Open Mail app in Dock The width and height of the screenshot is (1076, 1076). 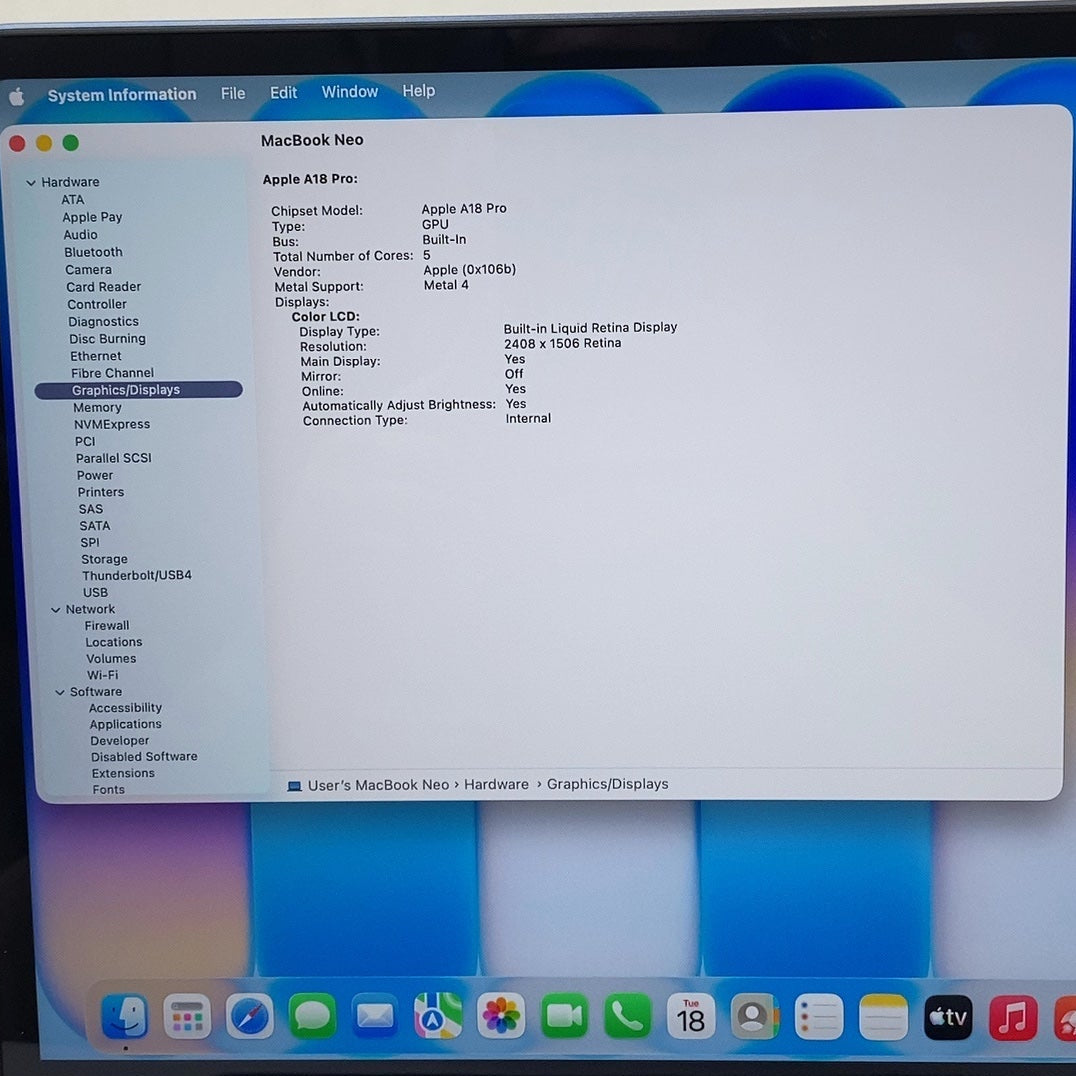[375, 1016]
